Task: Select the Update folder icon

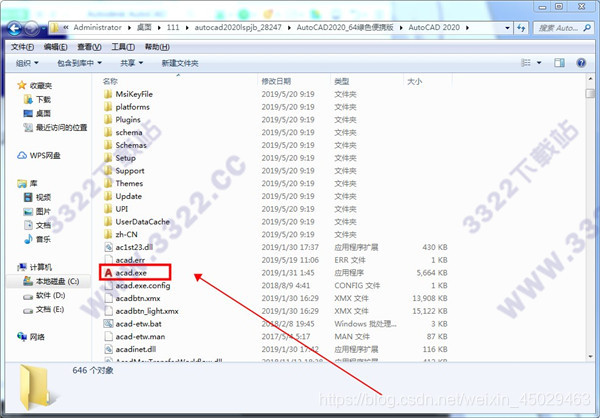Action: point(108,196)
